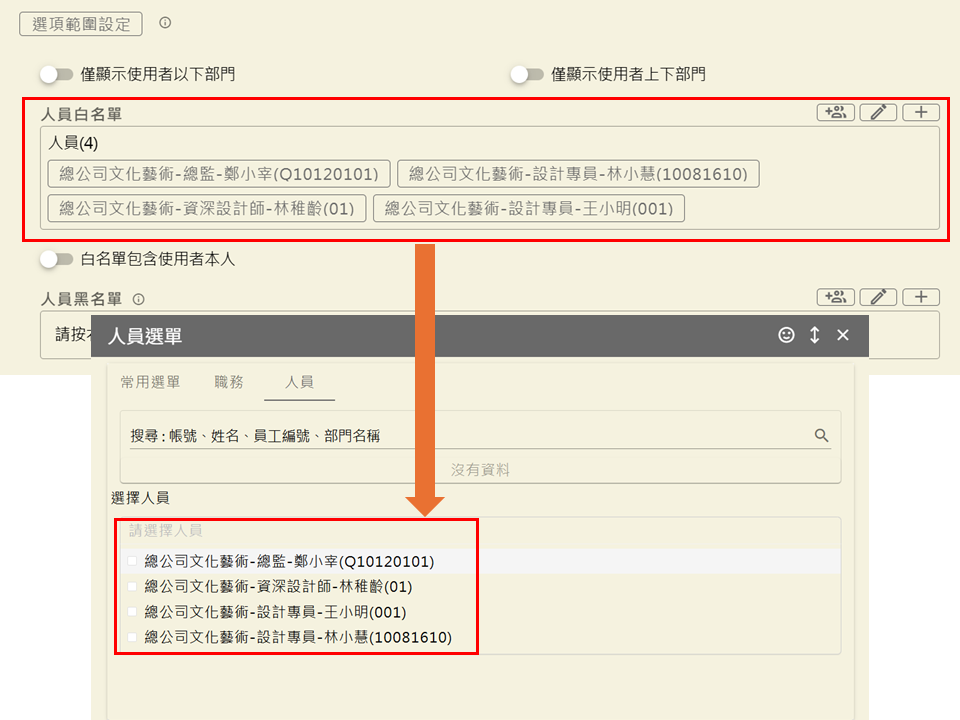960x720 pixels.
Task: Switch to 職務 tab
Action: 229,382
